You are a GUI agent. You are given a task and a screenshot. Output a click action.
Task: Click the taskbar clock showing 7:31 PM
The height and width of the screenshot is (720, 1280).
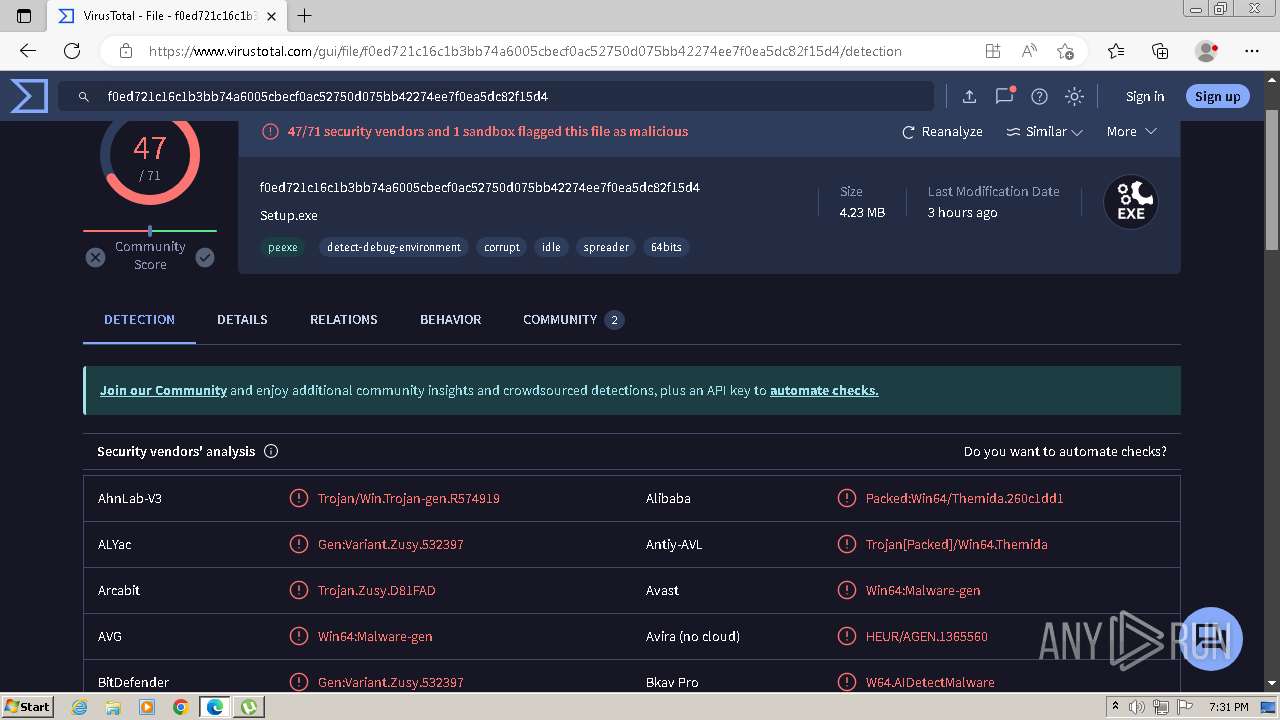(1229, 707)
